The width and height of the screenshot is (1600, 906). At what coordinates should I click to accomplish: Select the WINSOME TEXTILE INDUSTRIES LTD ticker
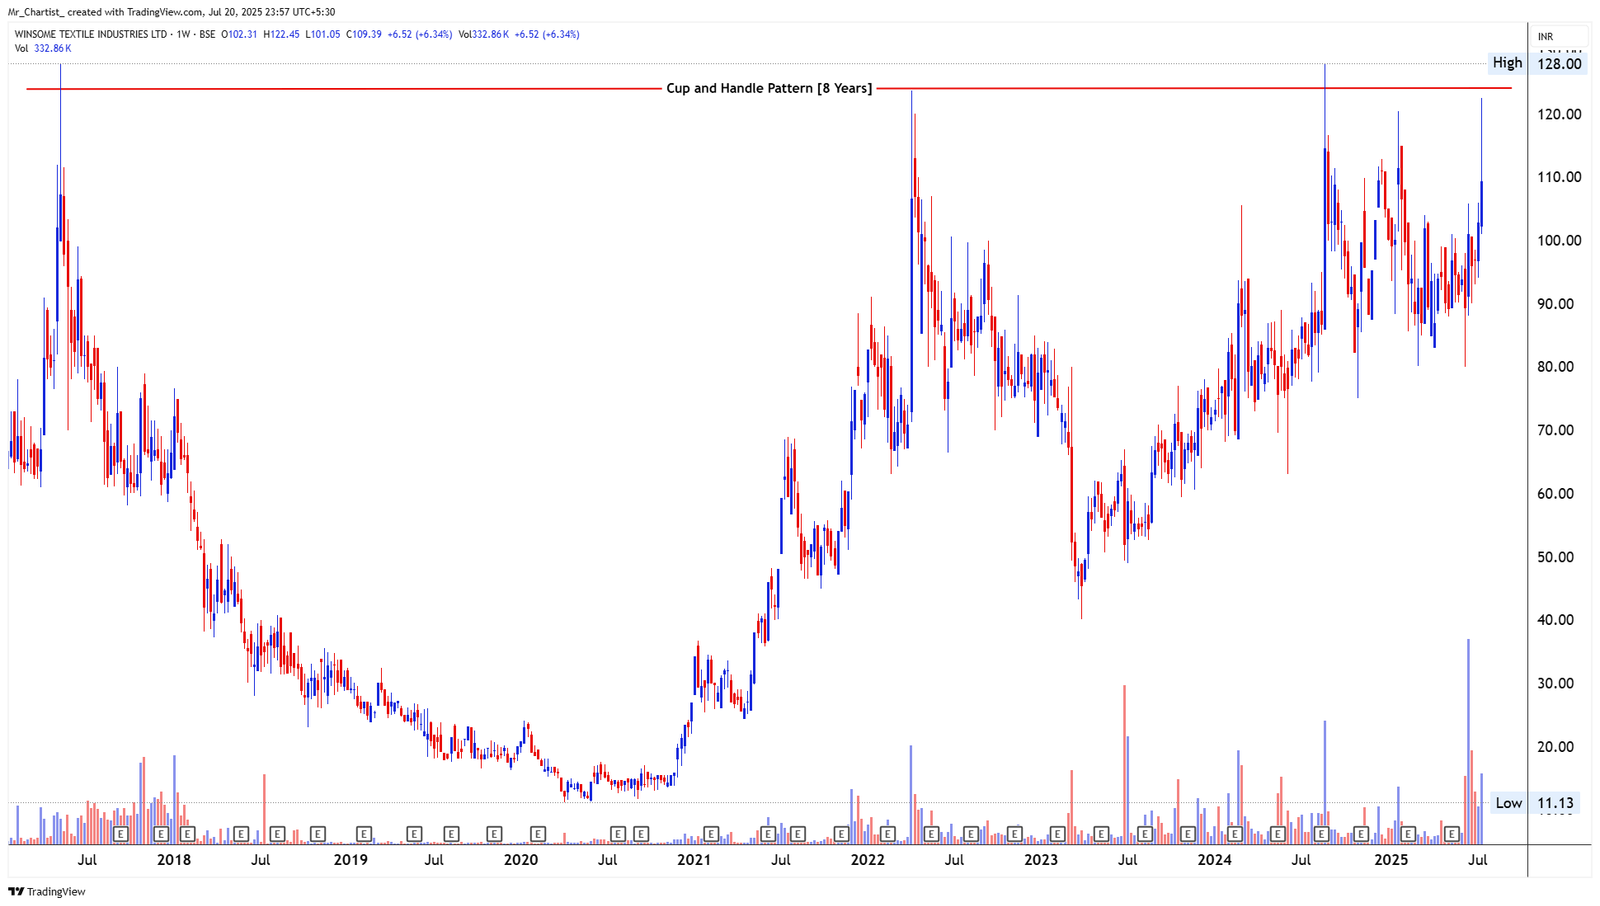pos(90,33)
